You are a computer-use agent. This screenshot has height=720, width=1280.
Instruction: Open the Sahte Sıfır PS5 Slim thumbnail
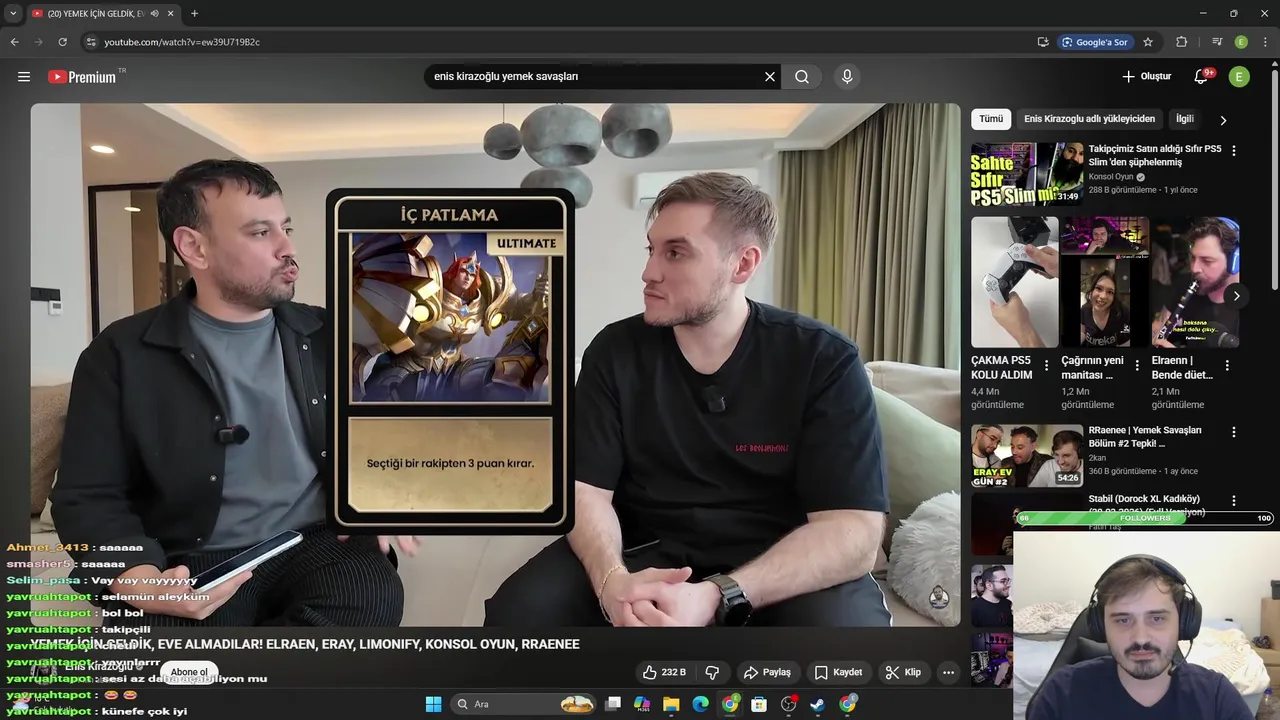point(1027,174)
